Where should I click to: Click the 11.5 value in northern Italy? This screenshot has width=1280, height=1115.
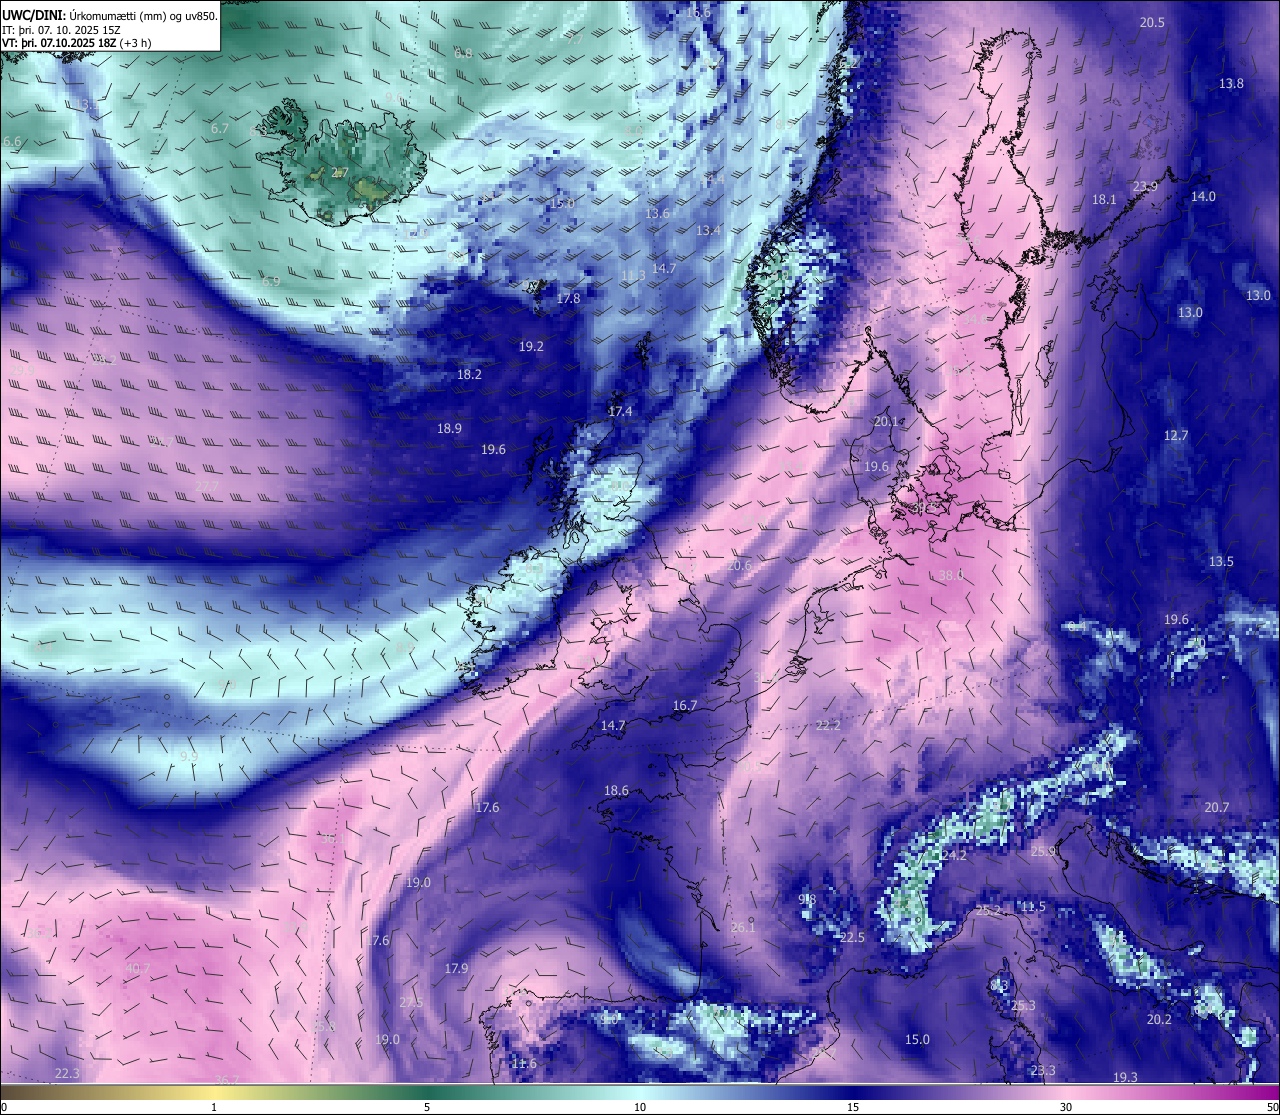pyautogui.click(x=1033, y=906)
